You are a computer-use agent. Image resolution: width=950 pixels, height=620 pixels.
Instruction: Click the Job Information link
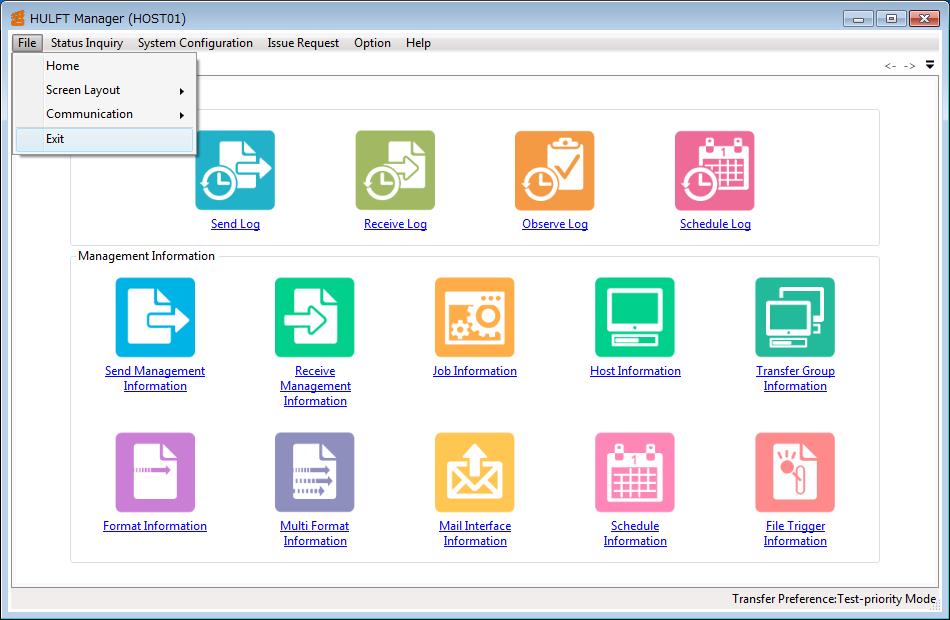[474, 371]
